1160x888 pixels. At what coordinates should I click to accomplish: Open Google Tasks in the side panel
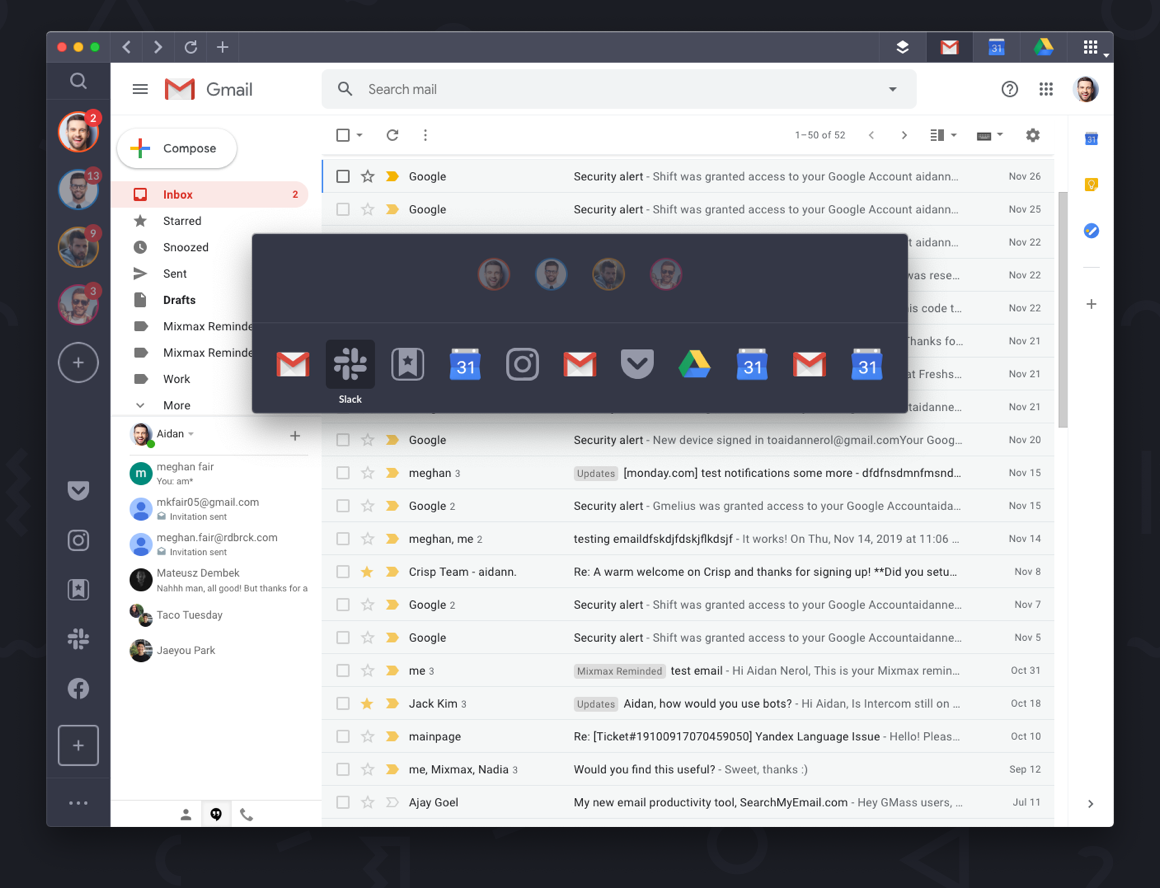pyautogui.click(x=1091, y=231)
